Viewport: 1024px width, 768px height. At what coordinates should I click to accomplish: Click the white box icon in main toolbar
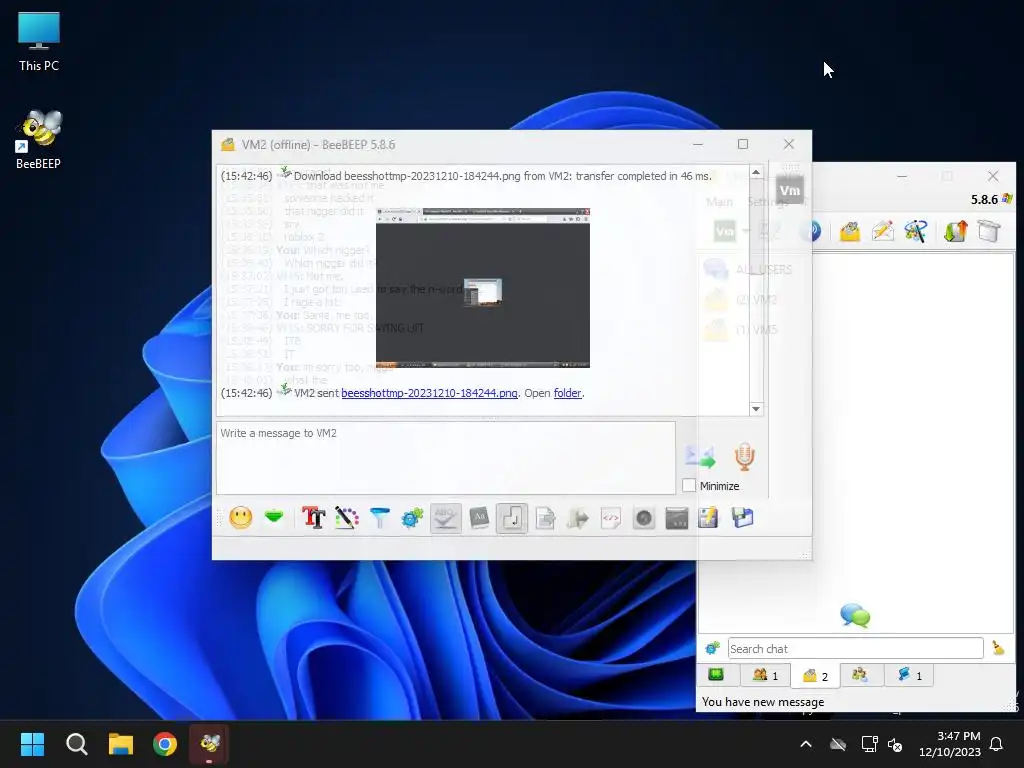(x=989, y=231)
